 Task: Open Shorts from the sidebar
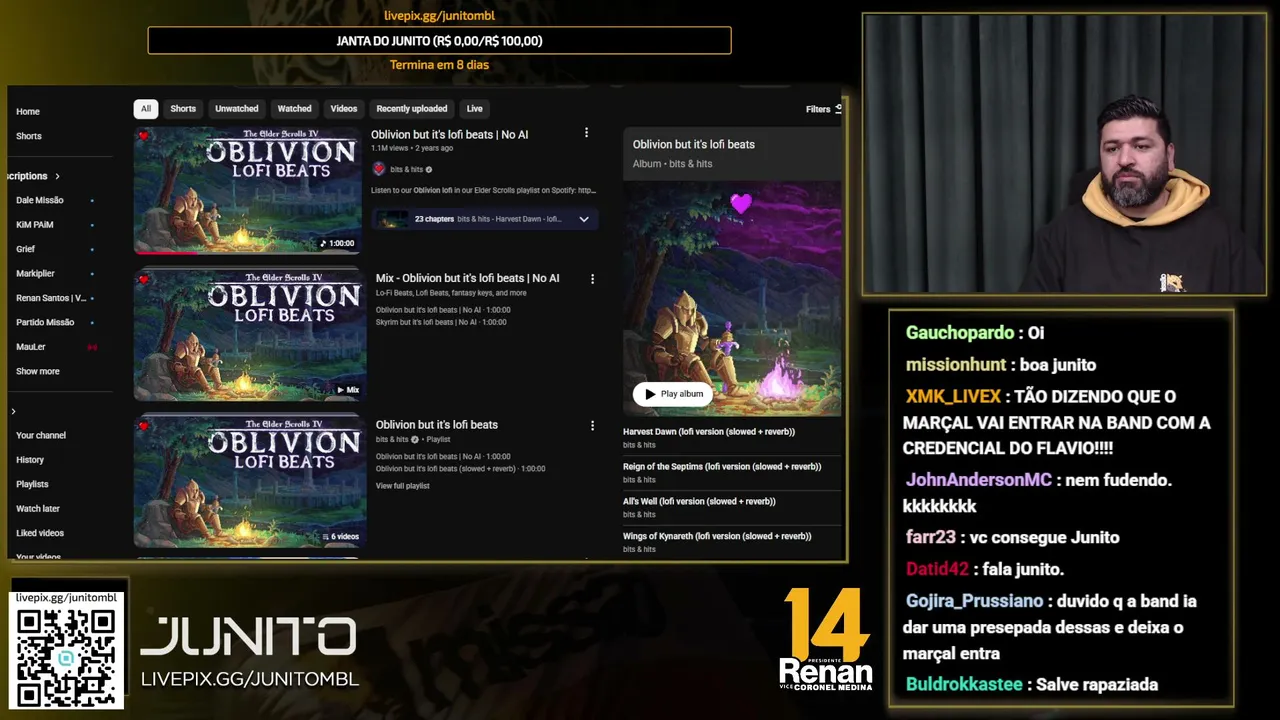(x=29, y=136)
